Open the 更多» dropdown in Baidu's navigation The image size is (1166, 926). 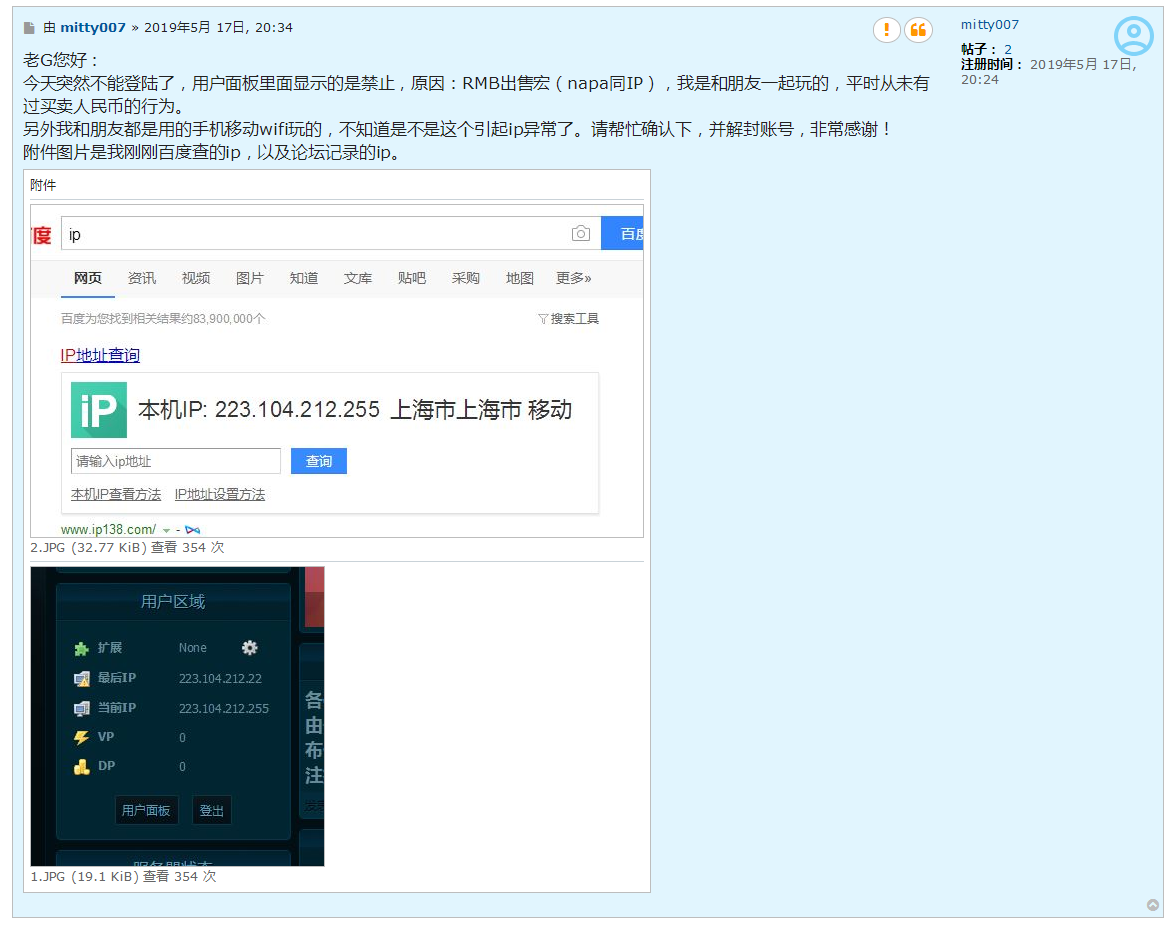573,278
